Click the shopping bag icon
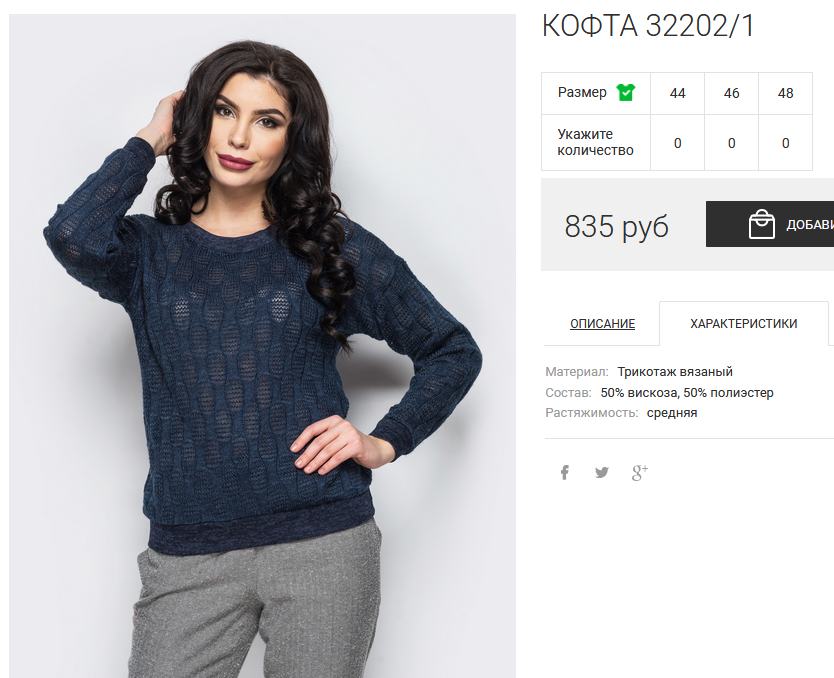834x678 pixels. pos(761,224)
